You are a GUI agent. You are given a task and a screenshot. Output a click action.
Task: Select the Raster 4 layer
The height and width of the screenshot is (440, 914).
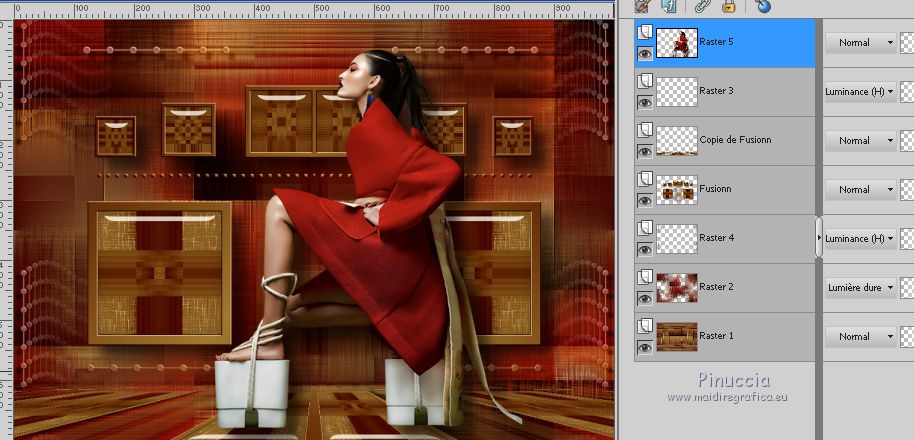716,238
